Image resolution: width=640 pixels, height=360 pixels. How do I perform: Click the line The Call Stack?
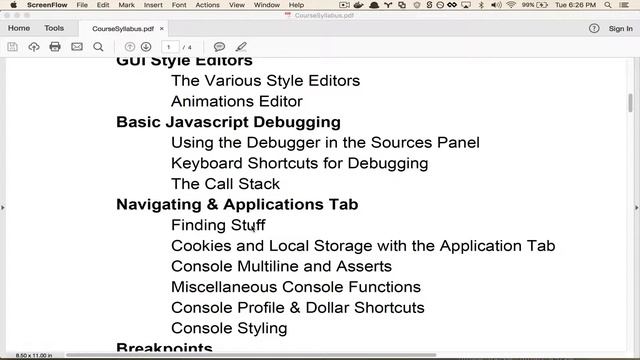pyautogui.click(x=225, y=184)
